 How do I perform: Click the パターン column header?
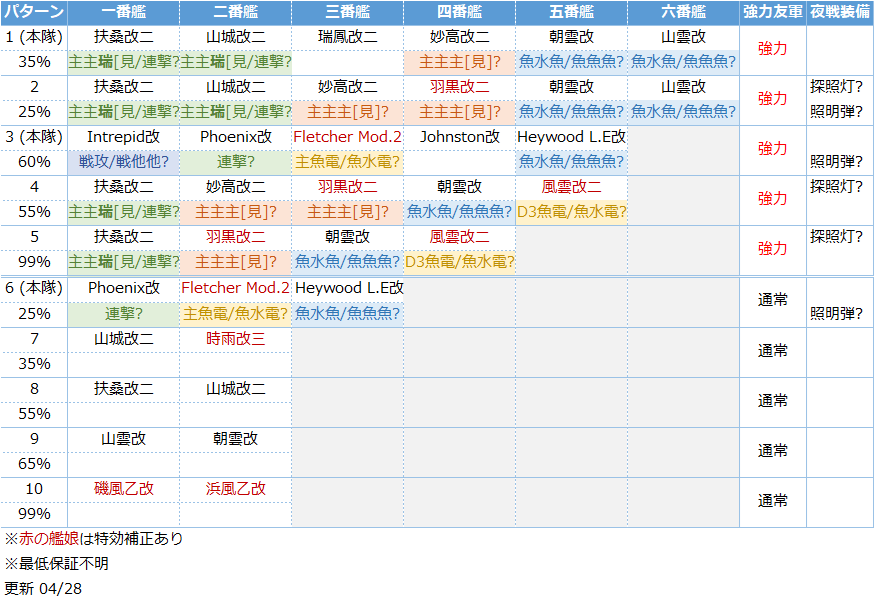34,12
